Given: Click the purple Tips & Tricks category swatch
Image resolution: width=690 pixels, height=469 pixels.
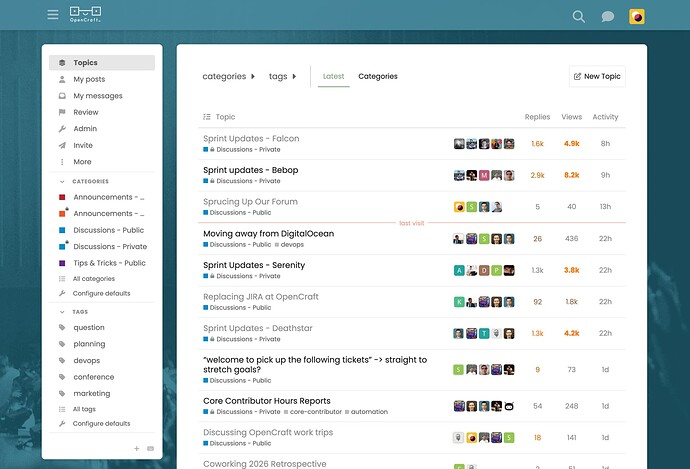Looking at the screenshot, I should point(62,263).
